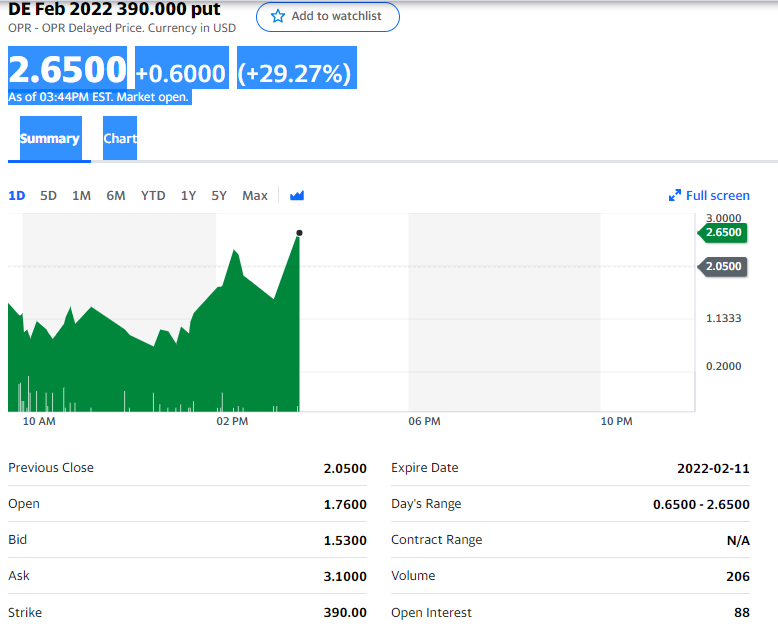The height and width of the screenshot is (632, 778).
Task: Select the 1D time range
Action: point(17,195)
